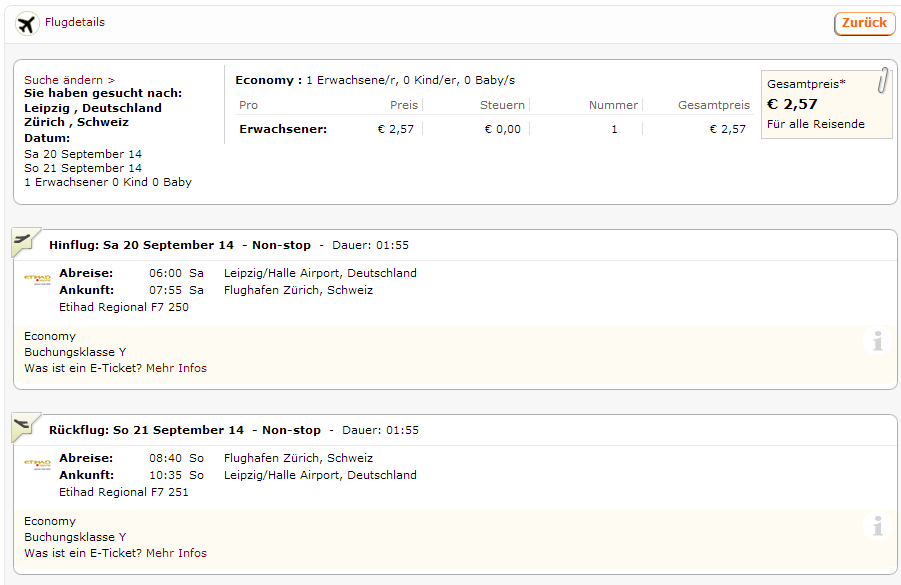Click the Etihad logo in the Rückflug section

point(37,465)
